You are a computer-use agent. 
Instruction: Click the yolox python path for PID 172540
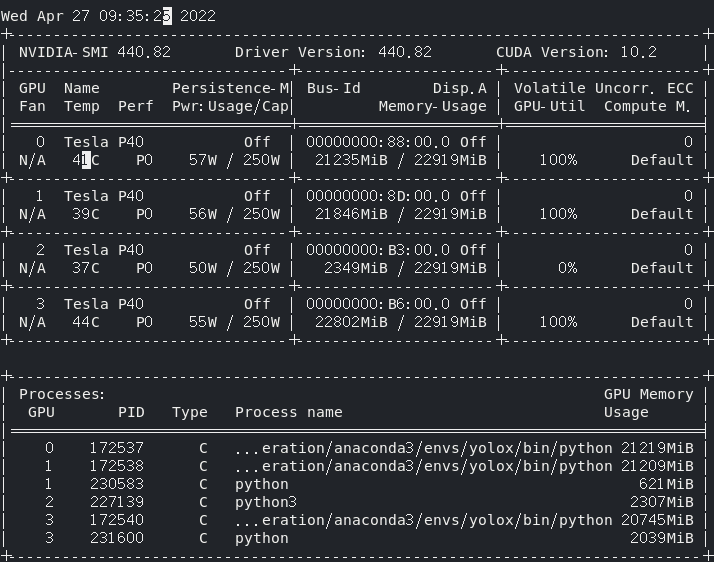(423, 521)
